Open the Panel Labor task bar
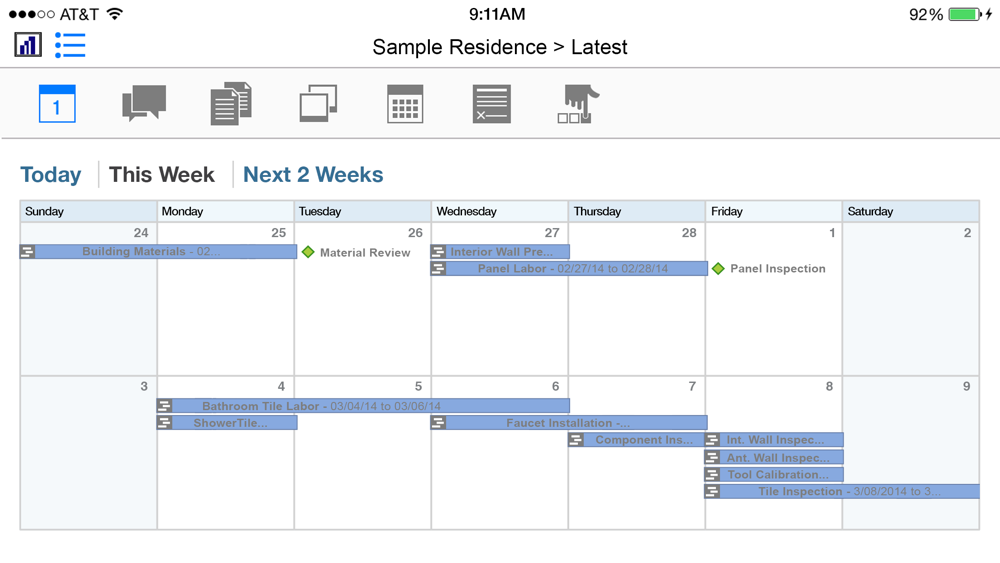 pyautogui.click(x=569, y=268)
